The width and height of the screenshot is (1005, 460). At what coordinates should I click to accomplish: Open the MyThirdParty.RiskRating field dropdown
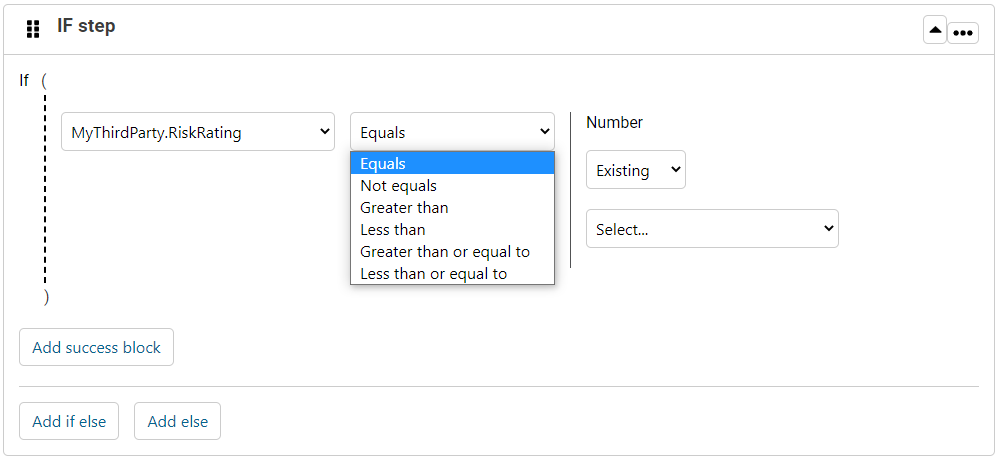pos(198,132)
